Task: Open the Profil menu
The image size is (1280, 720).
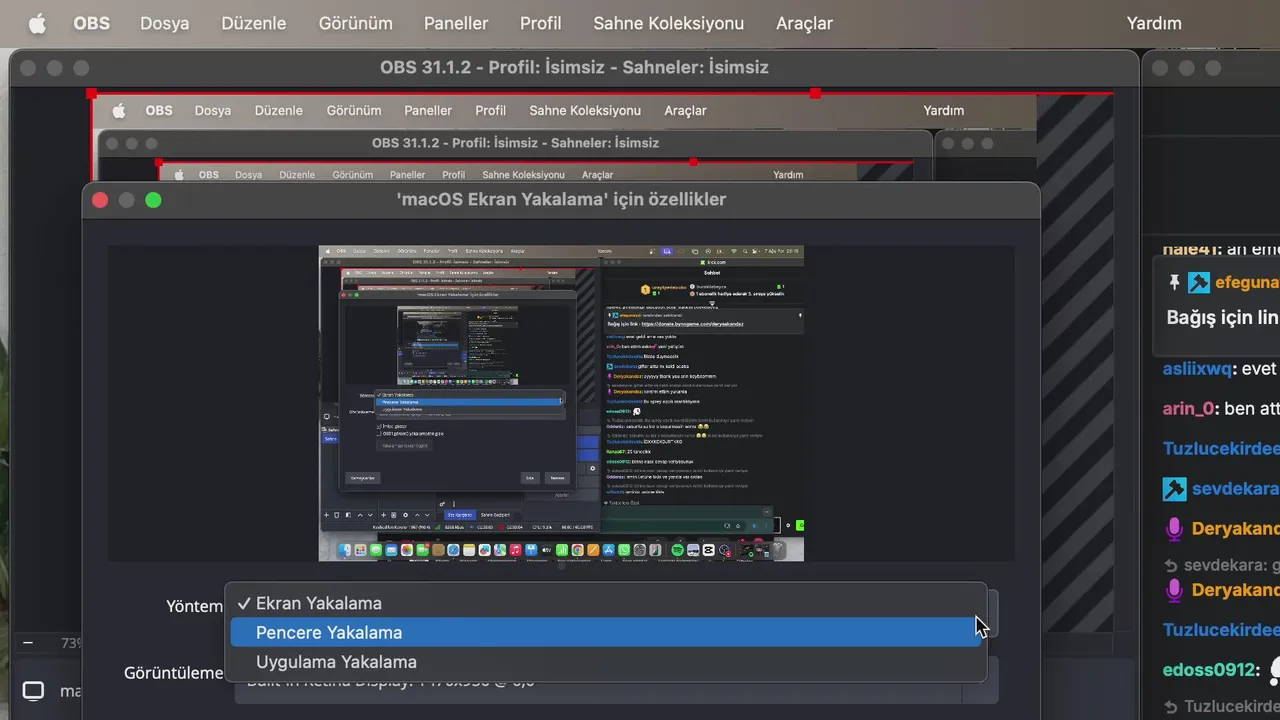Action: 540,23
